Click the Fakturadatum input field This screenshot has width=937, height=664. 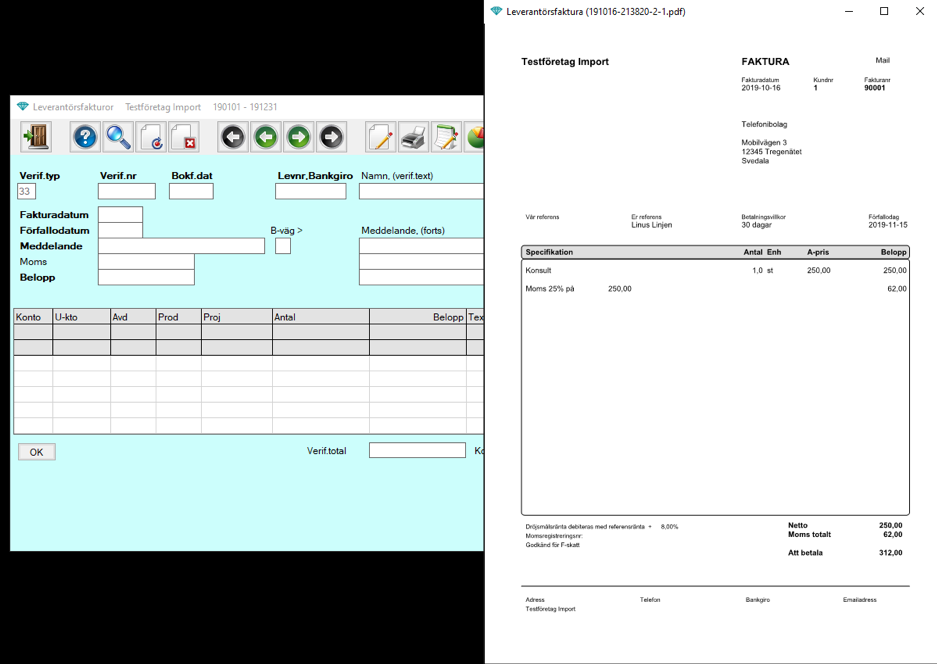coord(120,215)
